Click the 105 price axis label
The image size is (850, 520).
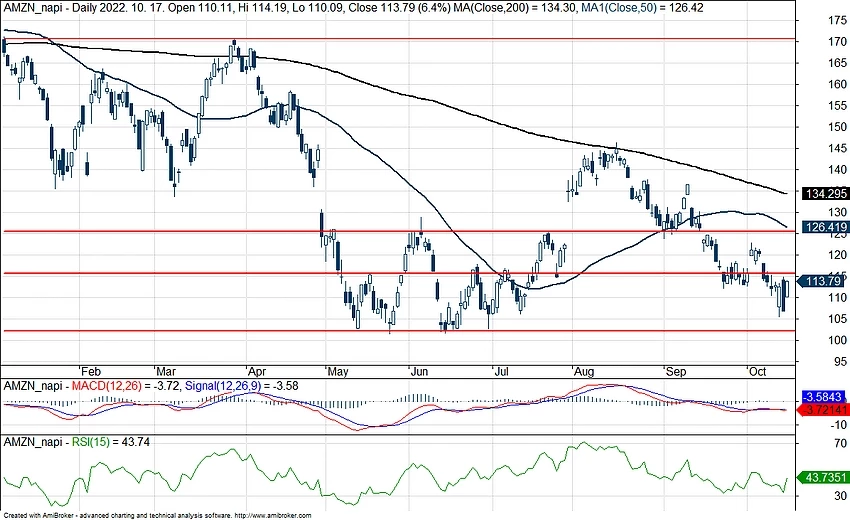838,319
